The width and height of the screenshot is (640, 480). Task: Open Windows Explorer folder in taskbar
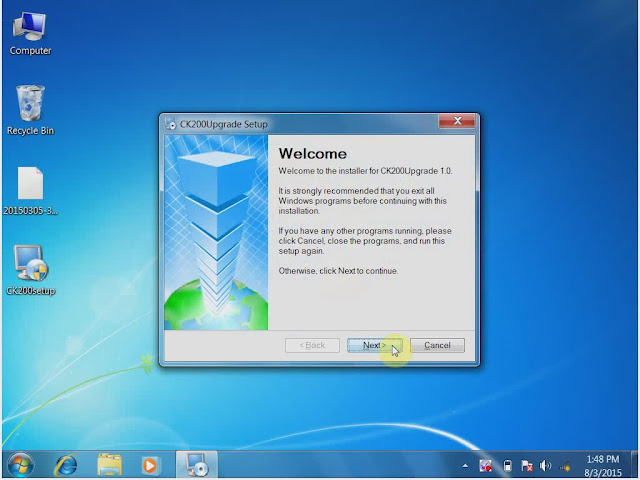pyautogui.click(x=109, y=465)
